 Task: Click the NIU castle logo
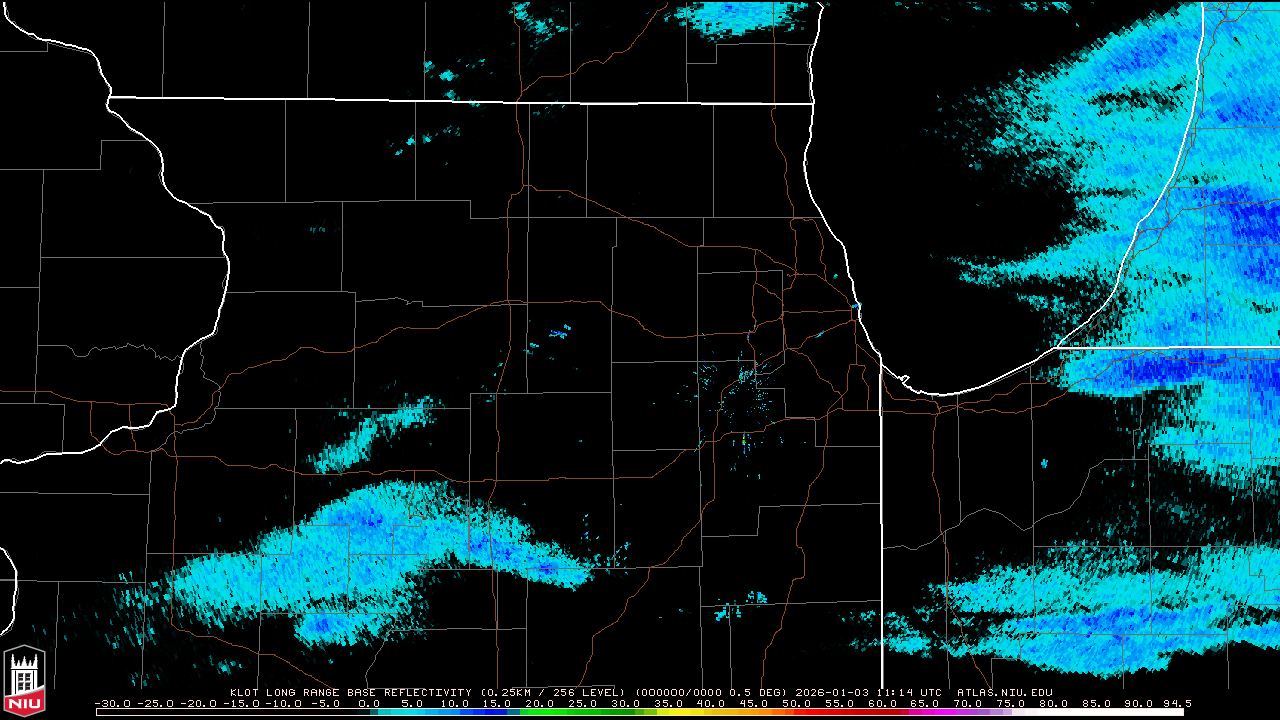24,680
